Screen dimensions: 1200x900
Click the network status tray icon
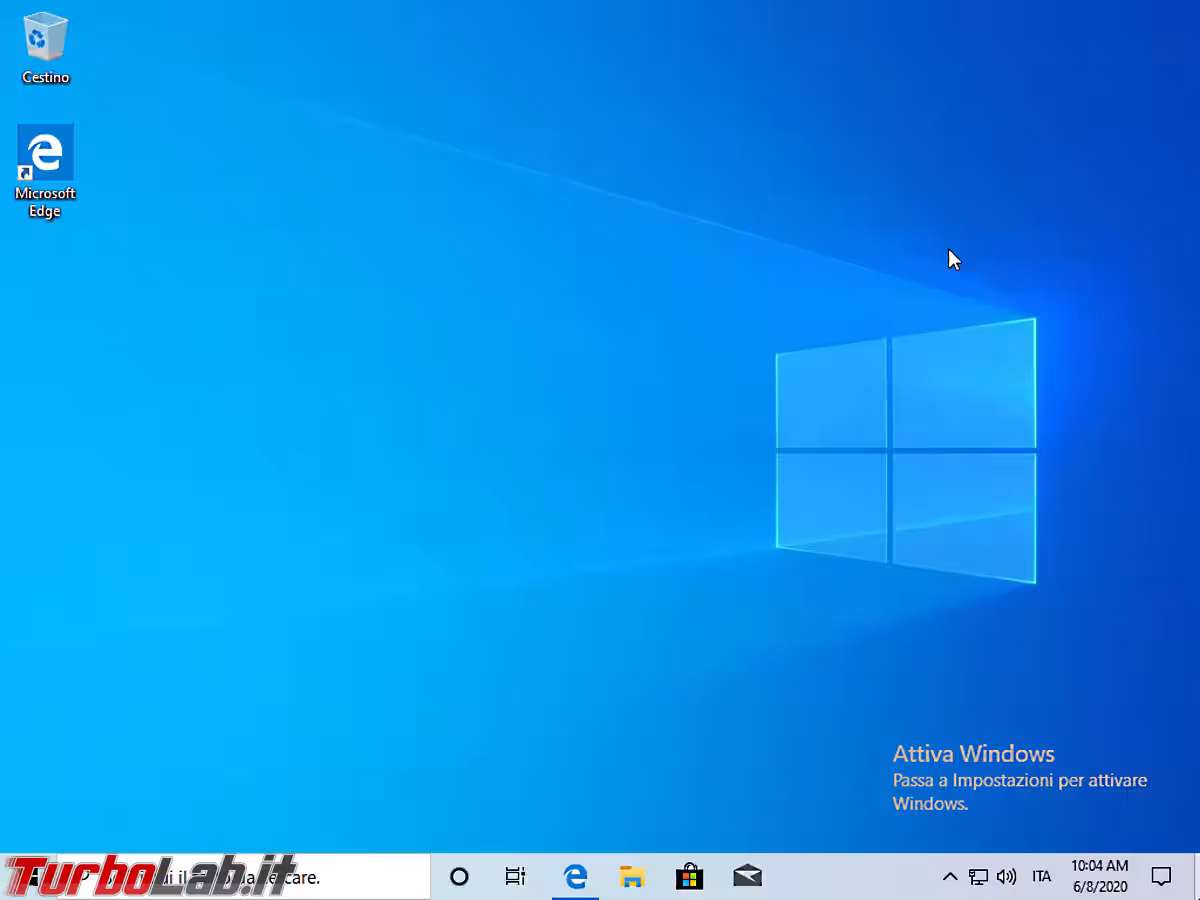tap(978, 877)
